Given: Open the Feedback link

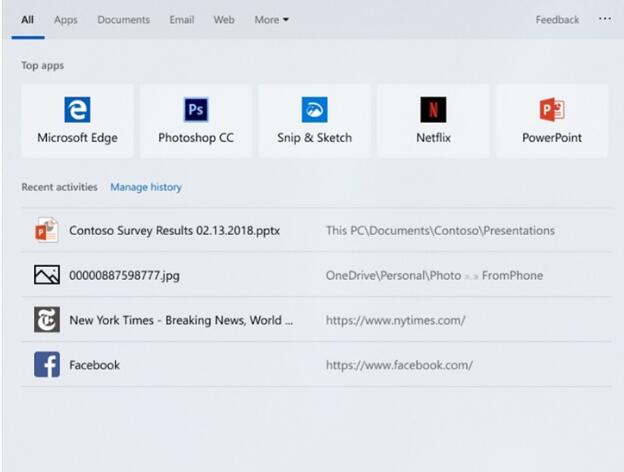Looking at the screenshot, I should [557, 20].
